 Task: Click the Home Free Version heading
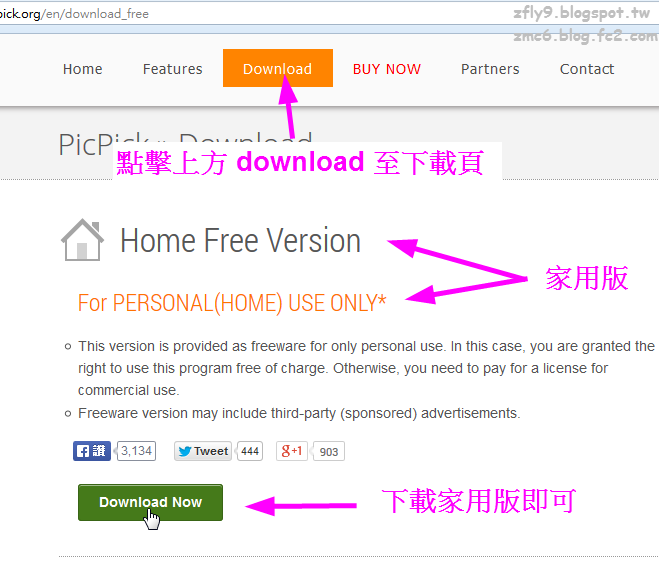240,240
